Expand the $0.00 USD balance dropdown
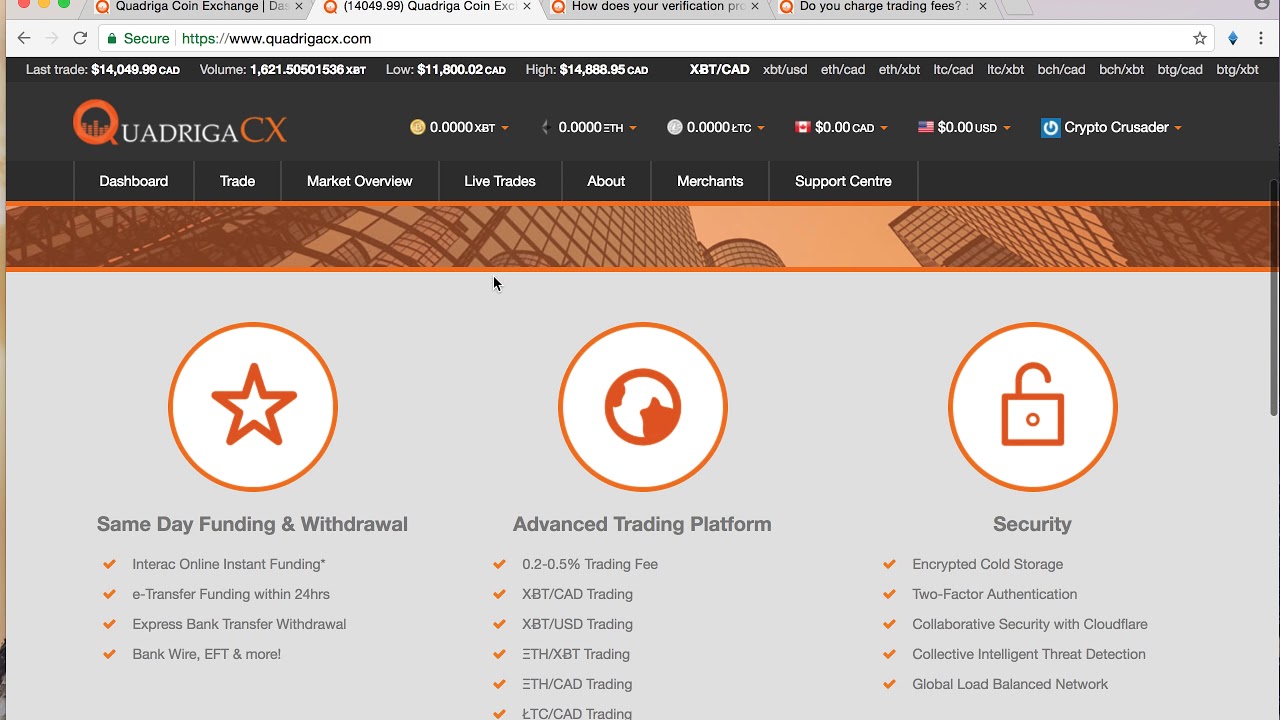 point(964,127)
